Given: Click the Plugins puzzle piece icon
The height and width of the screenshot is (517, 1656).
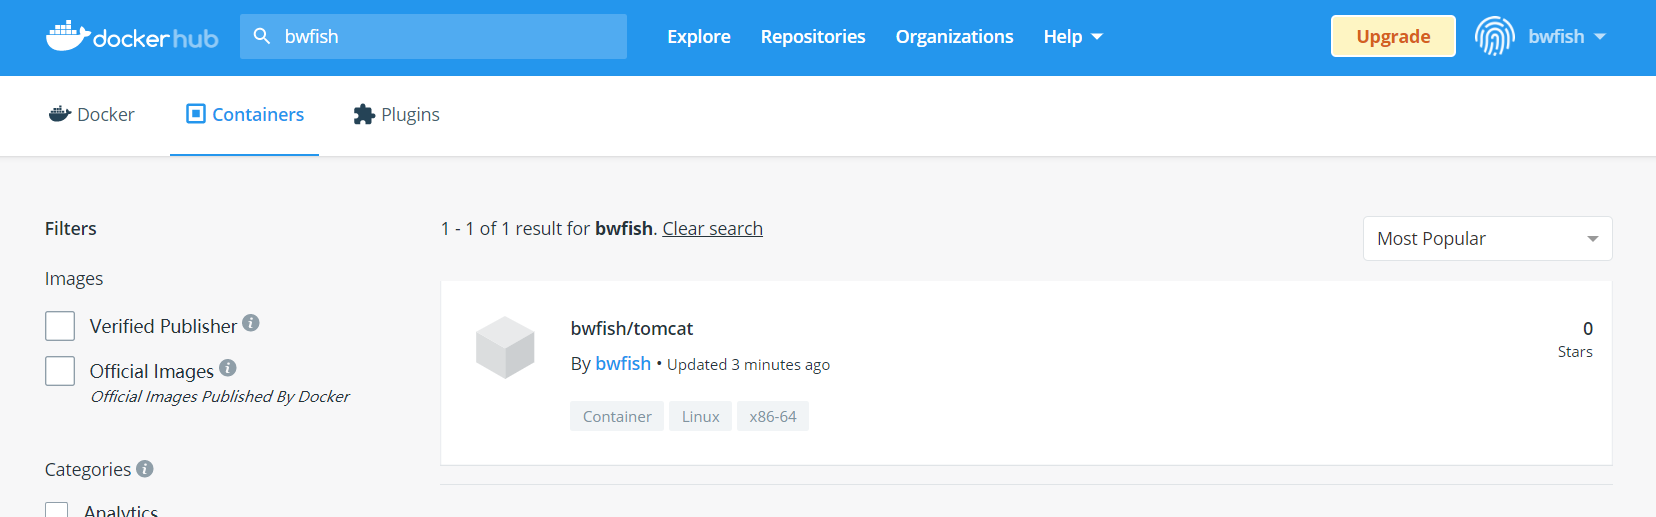Looking at the screenshot, I should [364, 114].
